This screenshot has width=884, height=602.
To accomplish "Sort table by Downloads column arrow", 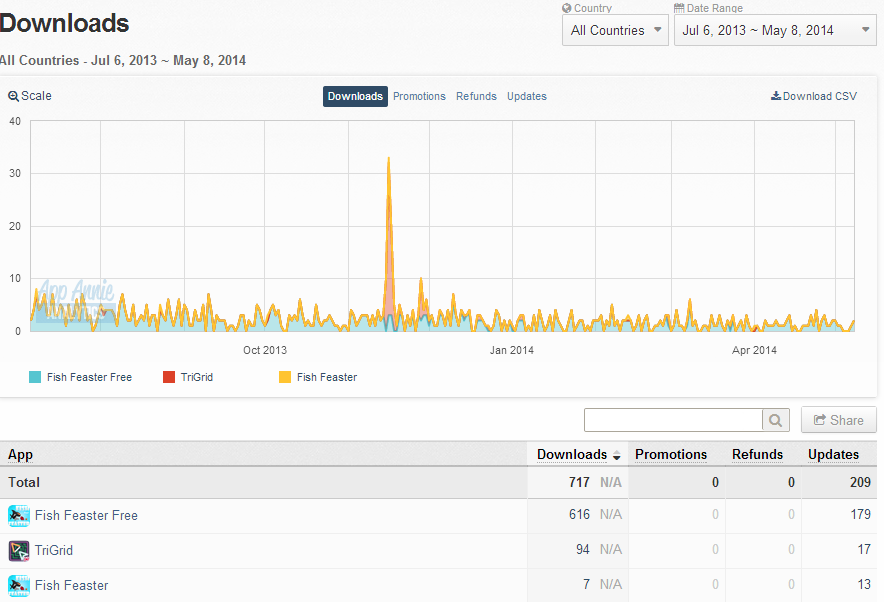I will click(617, 455).
